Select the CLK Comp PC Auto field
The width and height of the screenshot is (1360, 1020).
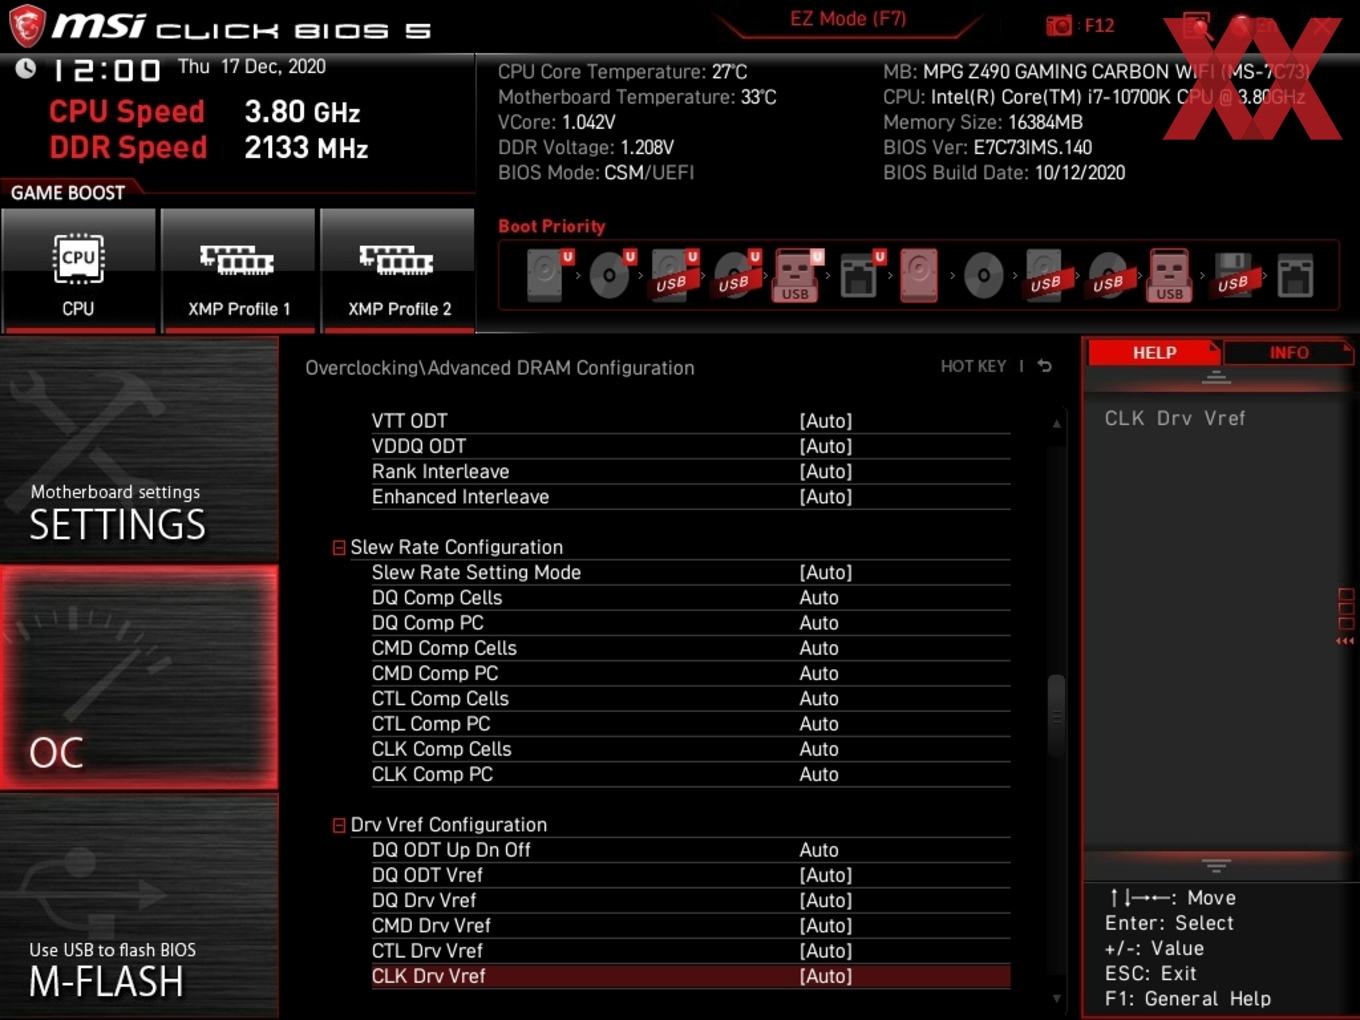click(x=819, y=774)
